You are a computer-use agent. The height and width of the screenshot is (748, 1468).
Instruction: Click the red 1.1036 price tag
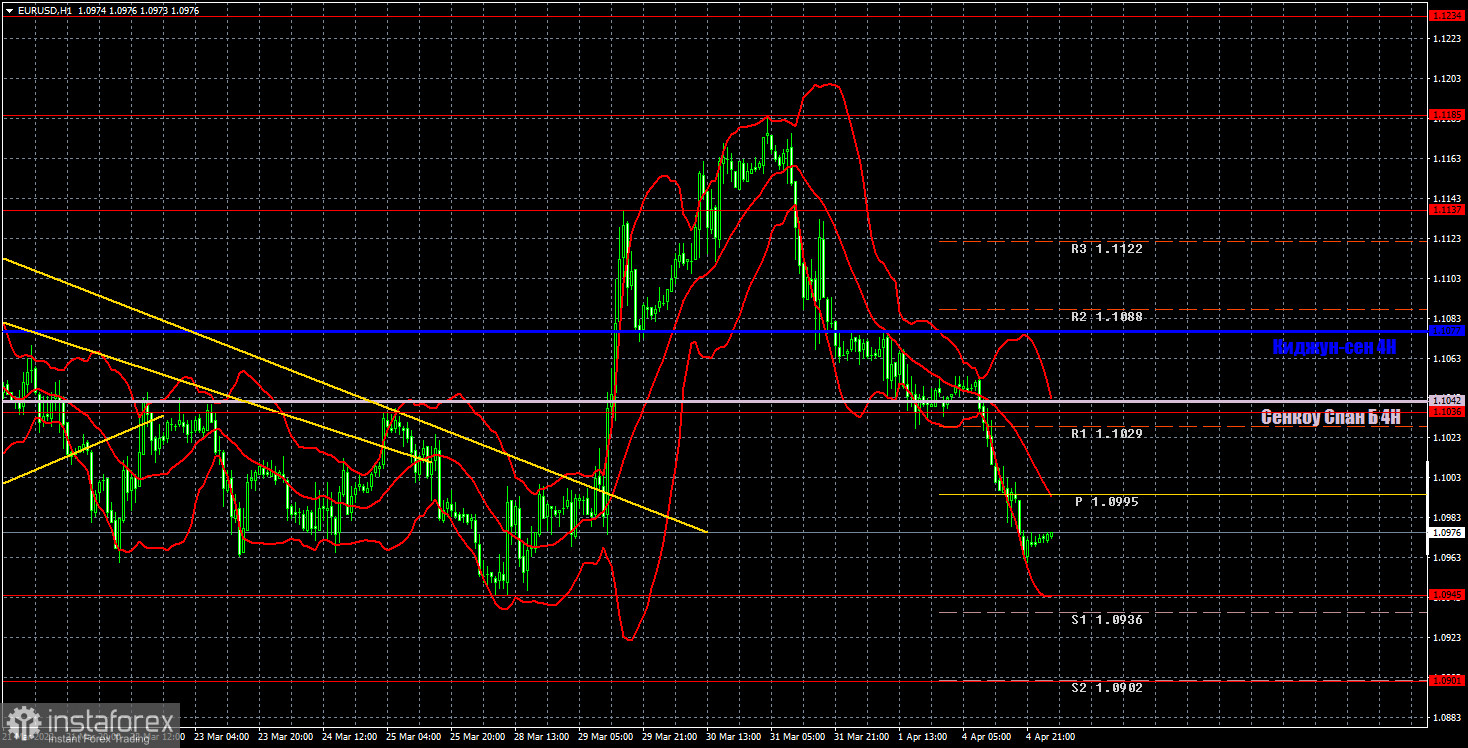(1448, 411)
